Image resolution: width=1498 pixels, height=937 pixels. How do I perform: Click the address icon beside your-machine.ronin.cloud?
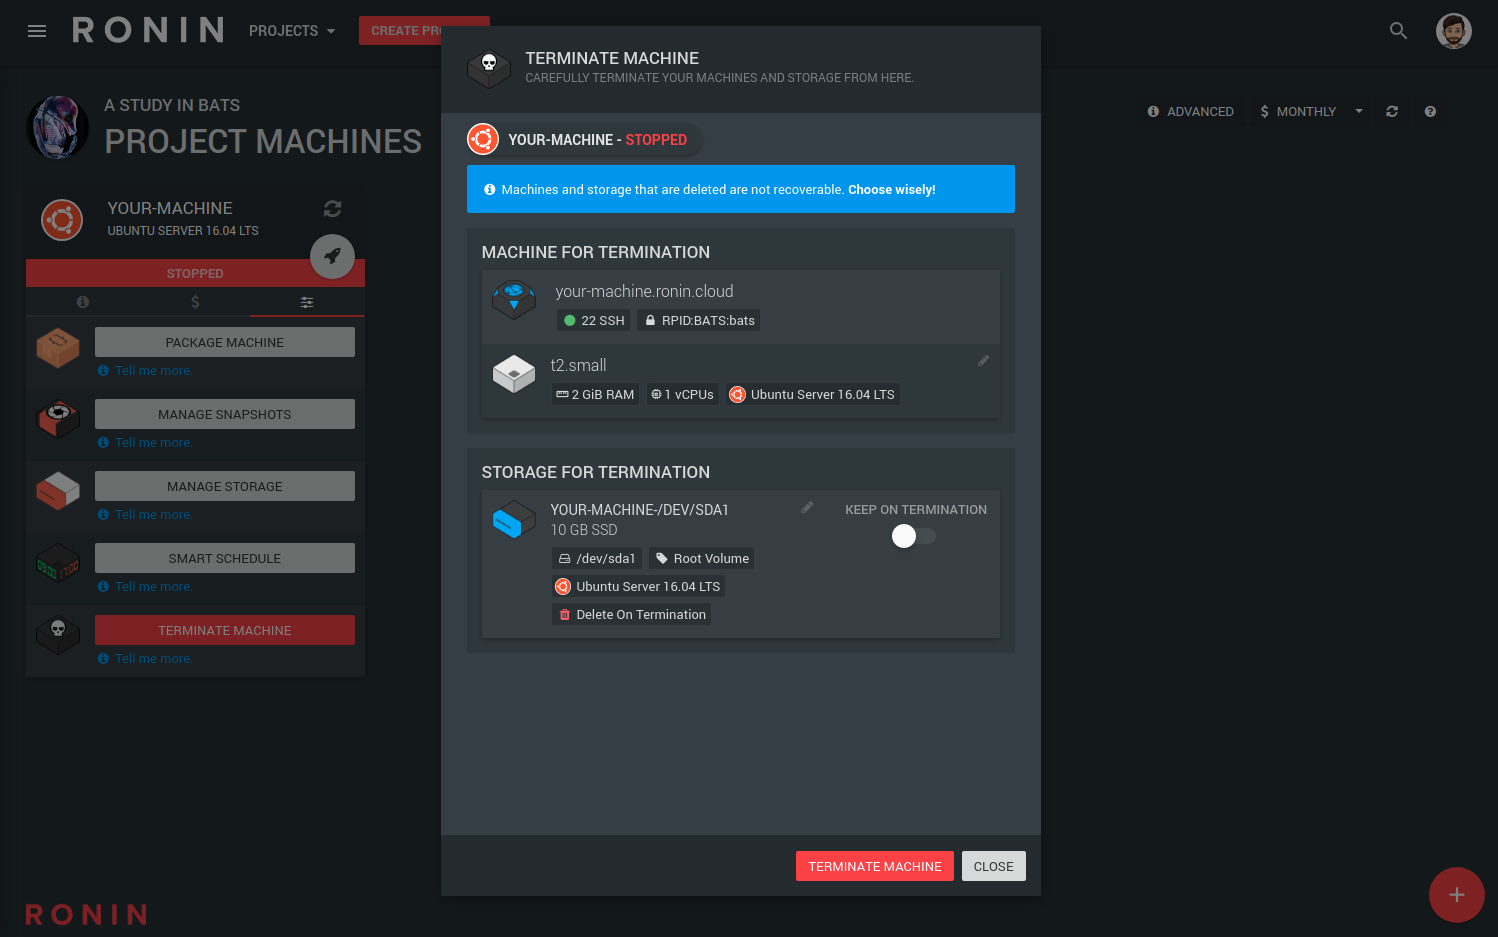pos(514,299)
